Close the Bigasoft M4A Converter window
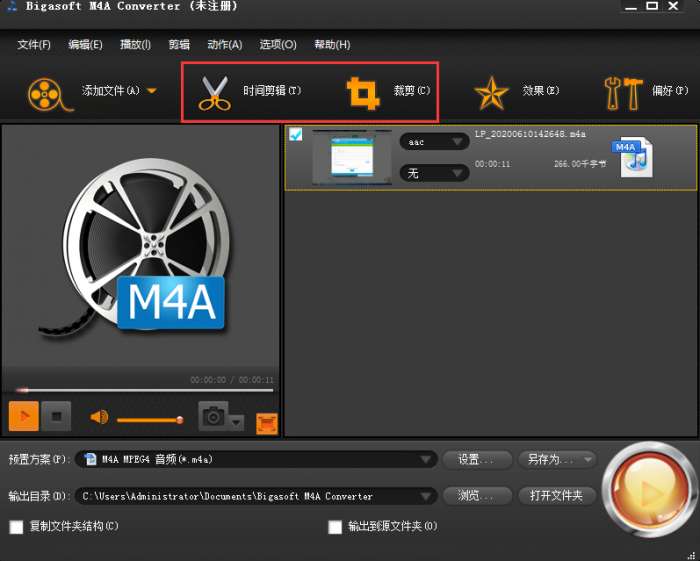This screenshot has width=700, height=561. [673, 6]
